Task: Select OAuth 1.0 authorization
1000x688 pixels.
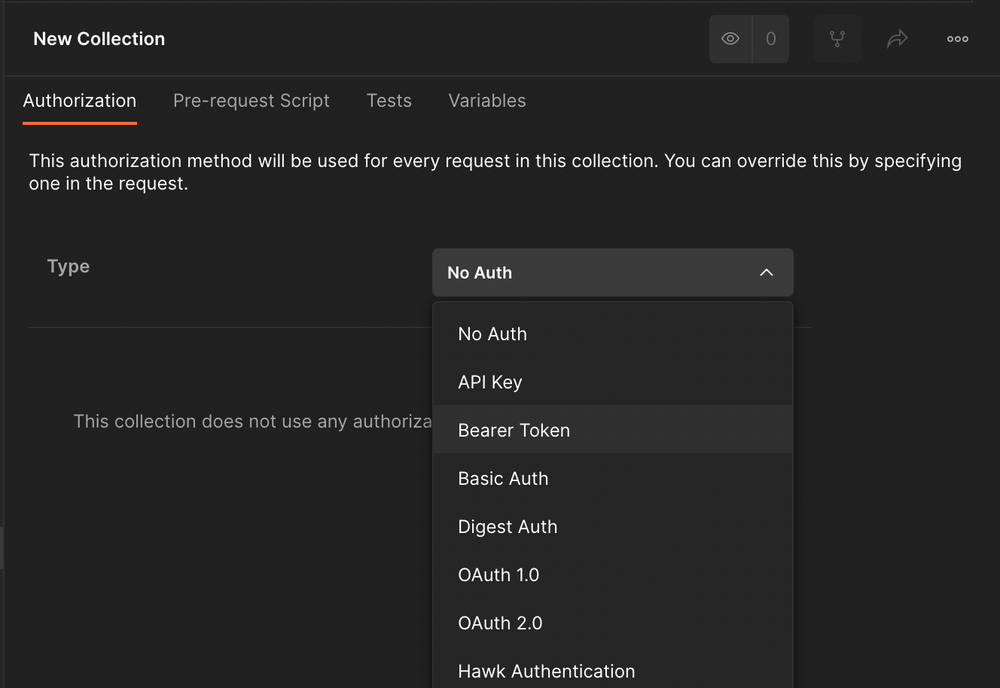Action: tap(498, 575)
